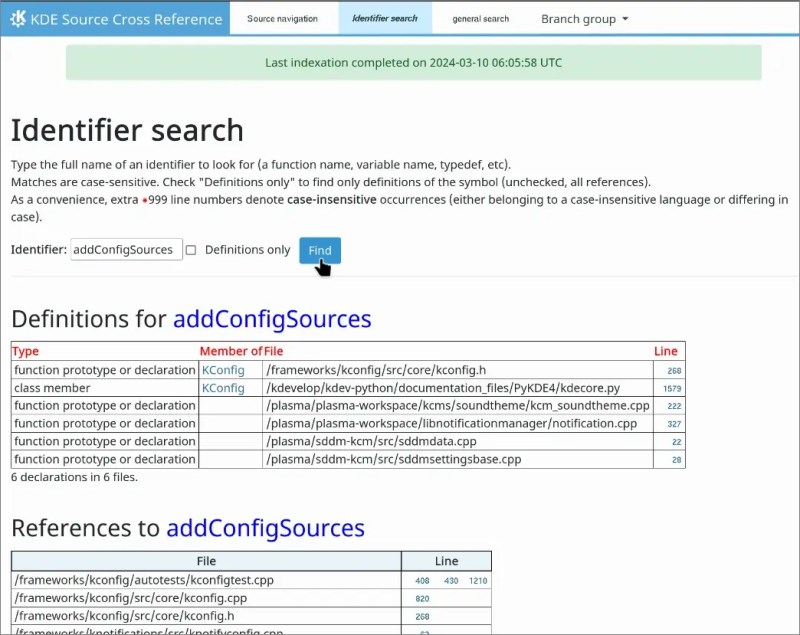This screenshot has width=800, height=635.
Task: Open KDE Source Cross Reference home link
Action: [126, 19]
